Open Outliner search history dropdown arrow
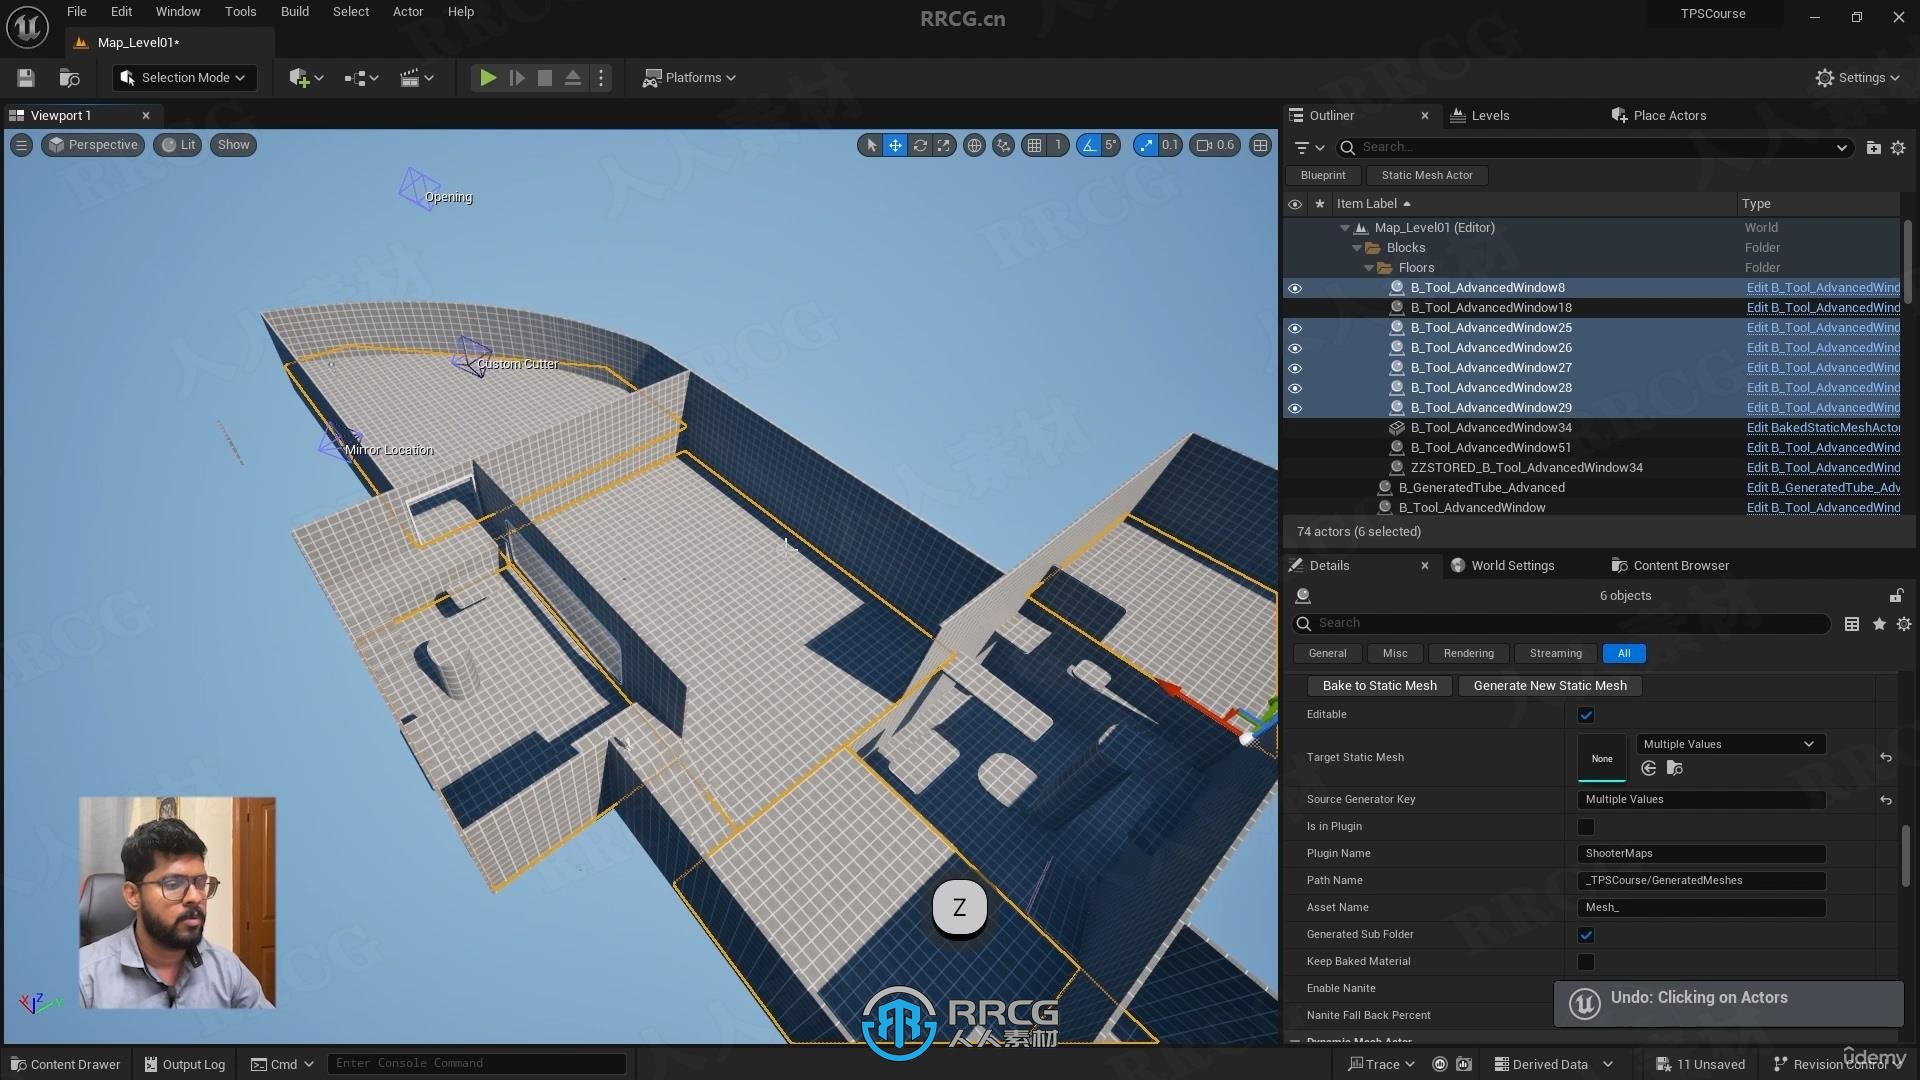1920x1080 pixels. click(x=1841, y=148)
